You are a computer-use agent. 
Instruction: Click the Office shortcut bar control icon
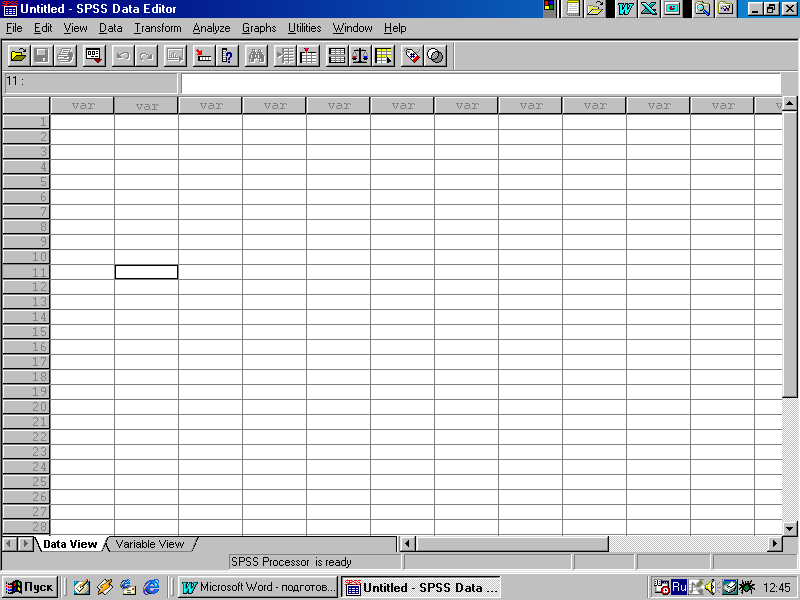549,6
